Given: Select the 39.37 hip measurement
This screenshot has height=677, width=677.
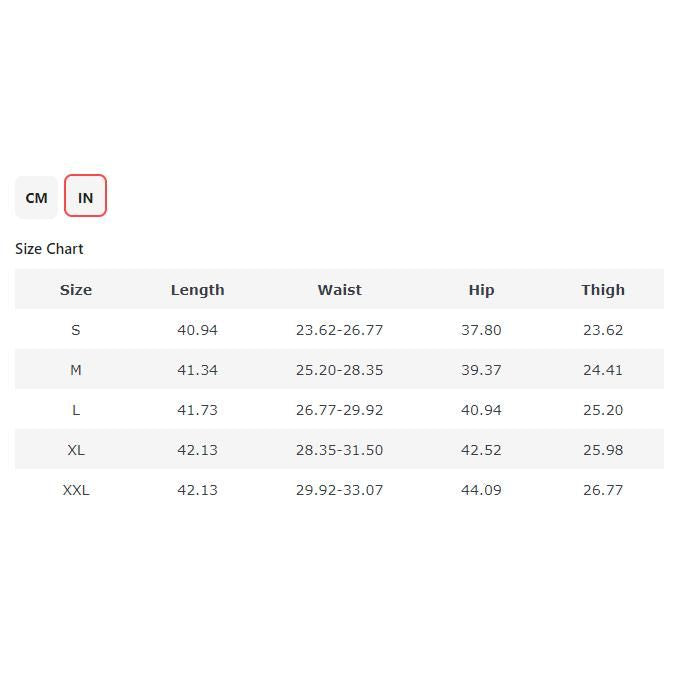Looking at the screenshot, I should 481,370.
